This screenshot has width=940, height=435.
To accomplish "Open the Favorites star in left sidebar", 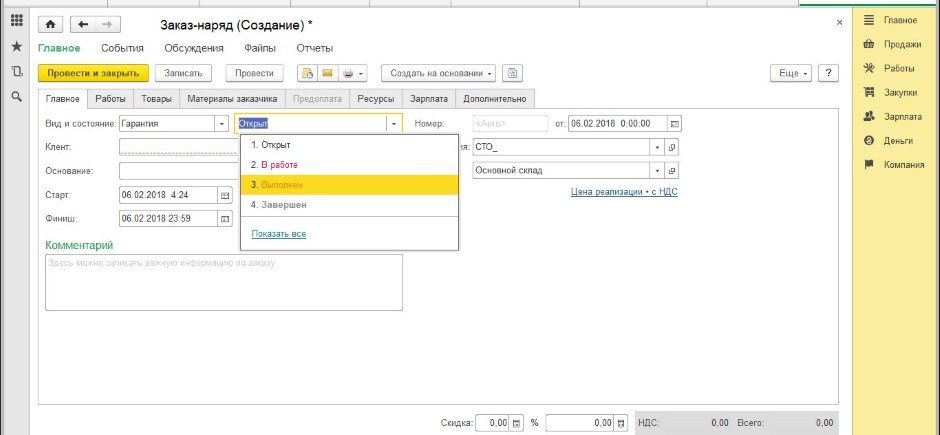I will click(x=16, y=46).
